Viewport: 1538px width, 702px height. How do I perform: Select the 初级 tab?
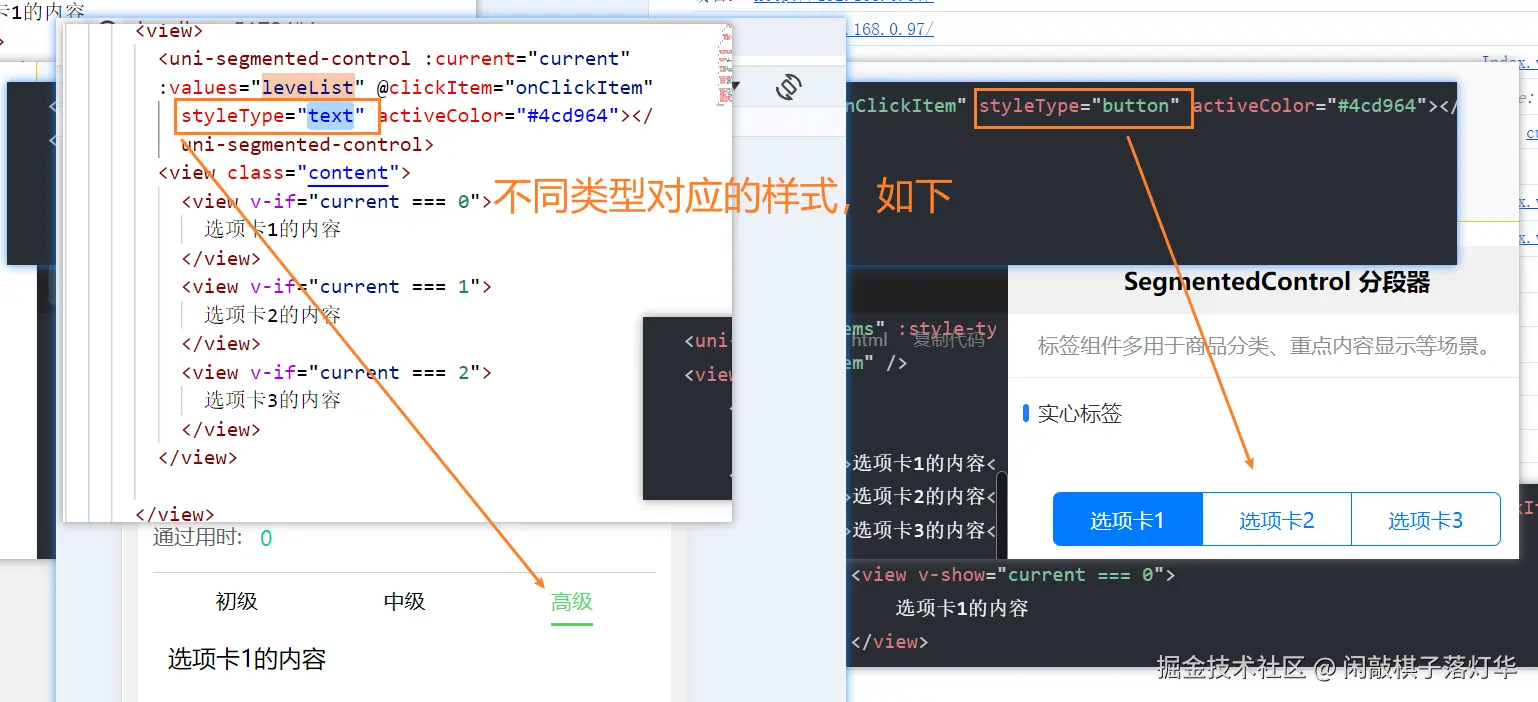click(x=237, y=601)
